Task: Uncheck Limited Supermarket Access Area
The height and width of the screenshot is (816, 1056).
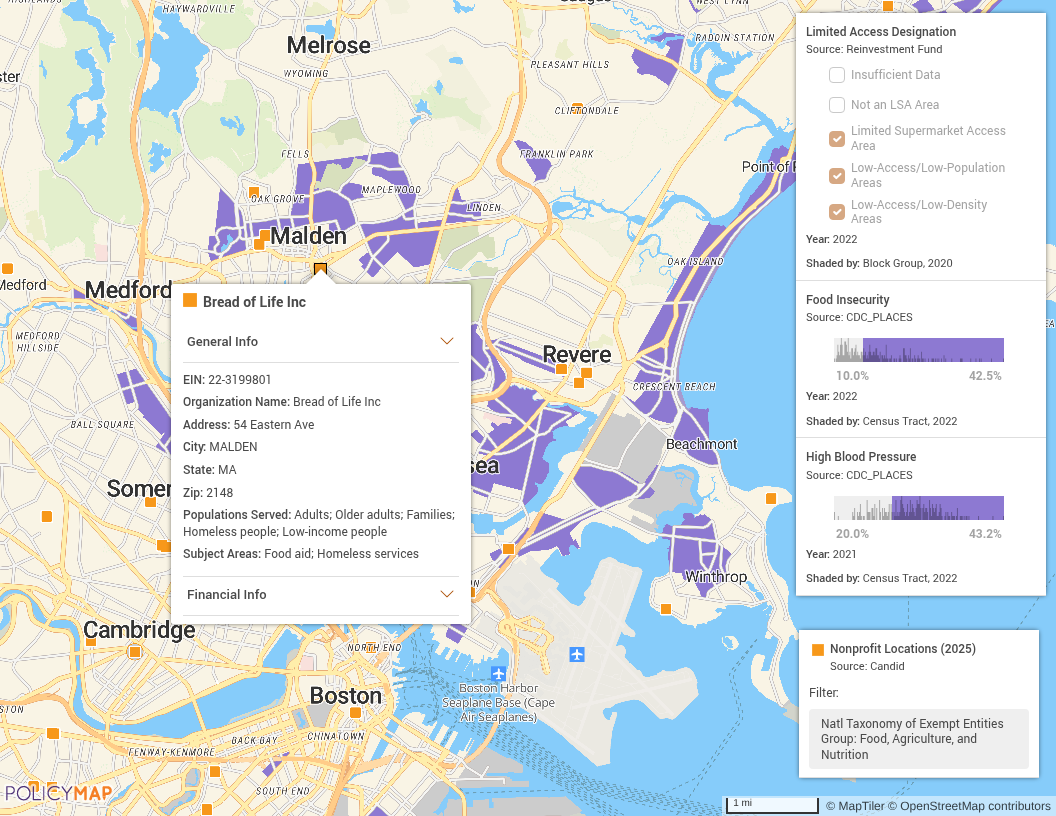Action: coord(837,139)
